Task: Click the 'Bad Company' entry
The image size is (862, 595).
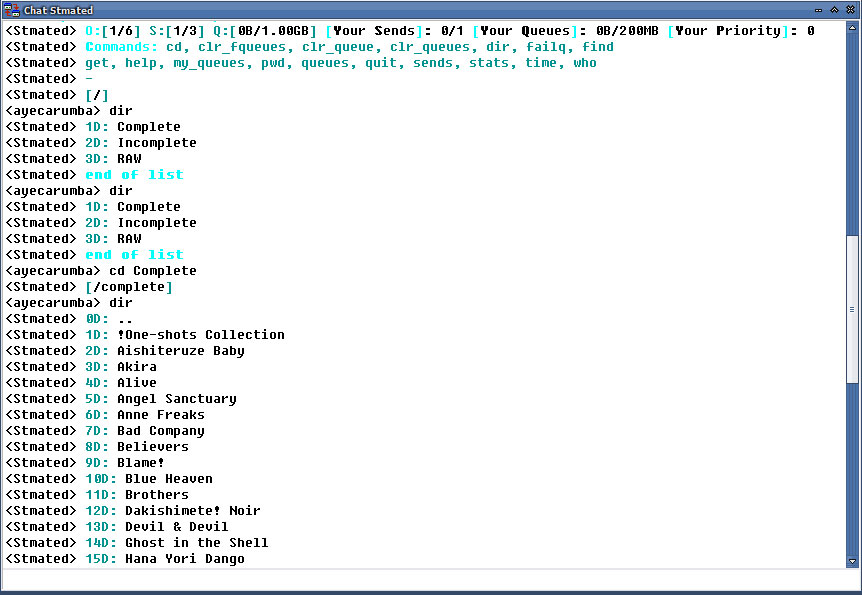Action: pyautogui.click(x=161, y=431)
